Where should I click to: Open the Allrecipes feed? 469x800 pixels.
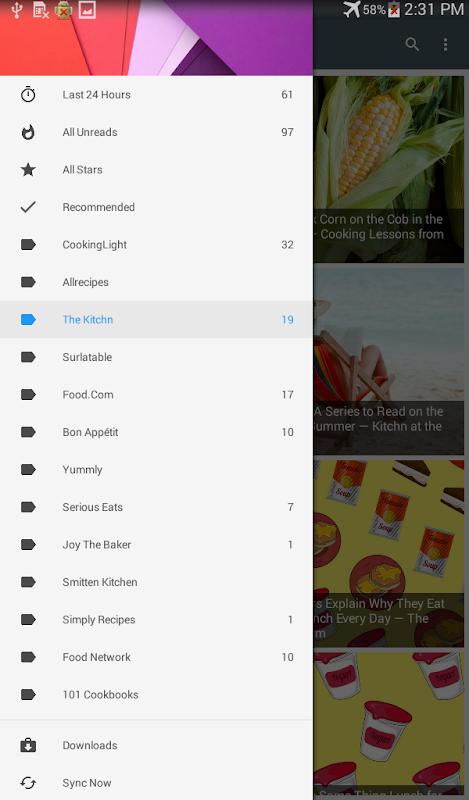coord(156,282)
